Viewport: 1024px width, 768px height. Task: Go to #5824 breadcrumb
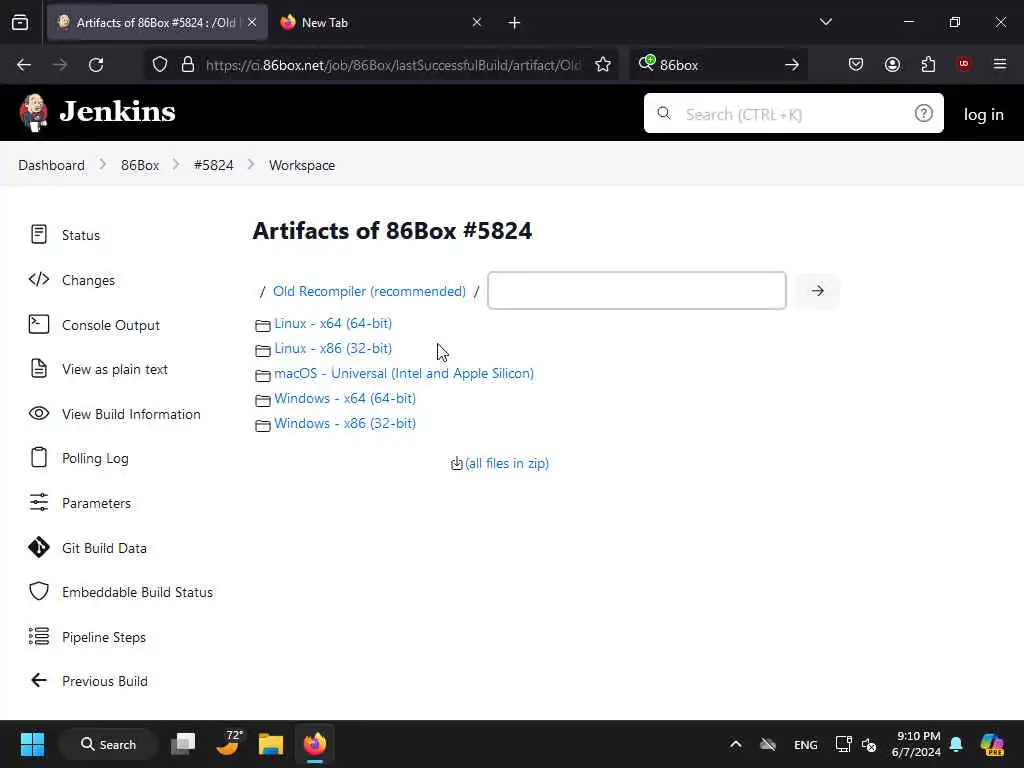click(x=214, y=165)
